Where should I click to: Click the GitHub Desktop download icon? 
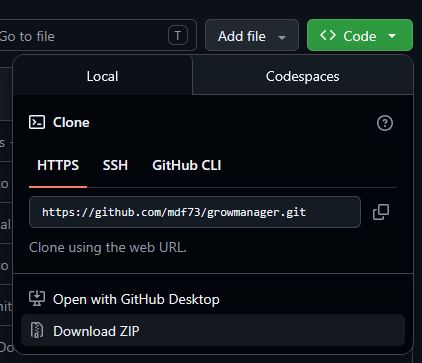[x=37, y=298]
